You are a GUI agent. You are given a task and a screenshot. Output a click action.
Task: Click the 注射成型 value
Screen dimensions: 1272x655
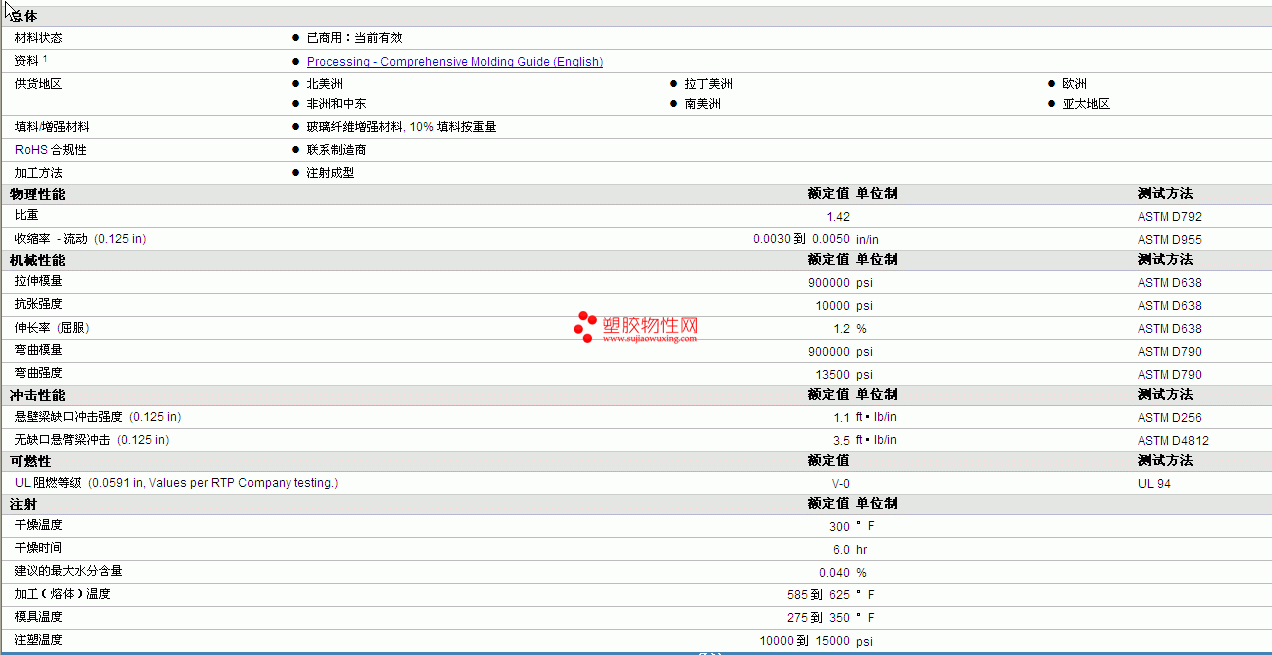click(x=331, y=173)
